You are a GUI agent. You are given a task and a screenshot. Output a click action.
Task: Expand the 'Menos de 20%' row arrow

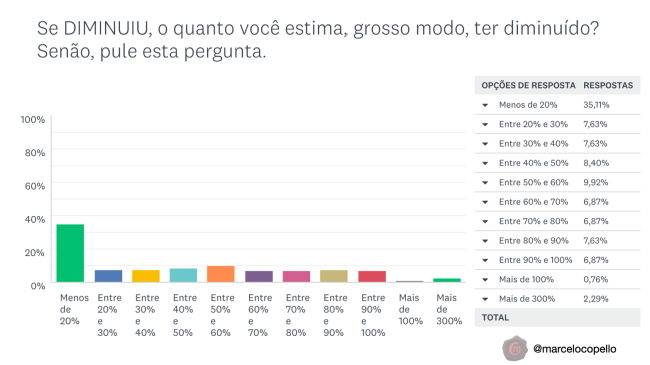tap(485, 105)
